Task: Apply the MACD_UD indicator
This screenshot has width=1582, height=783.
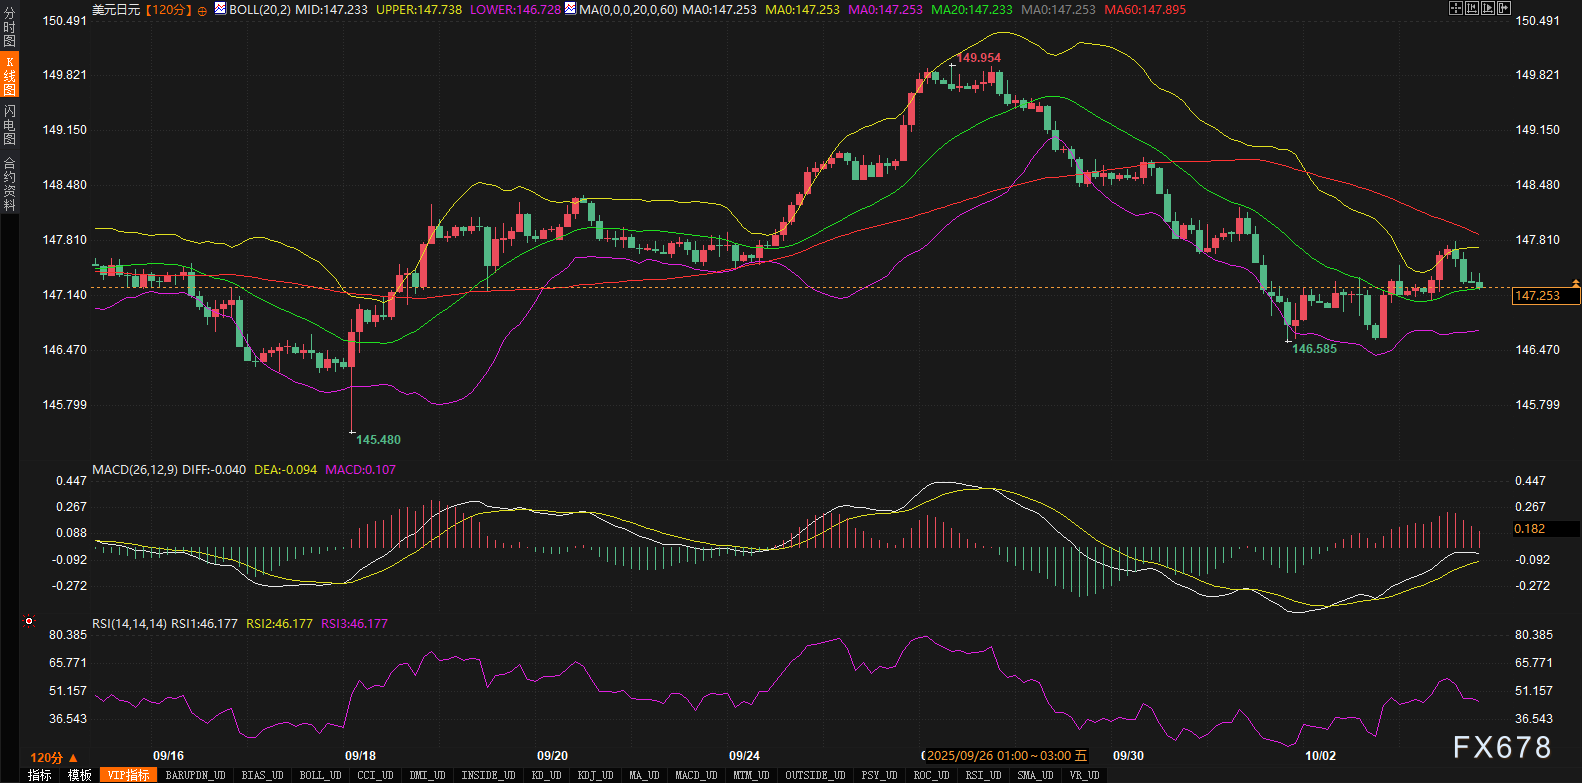Action: pos(695,775)
